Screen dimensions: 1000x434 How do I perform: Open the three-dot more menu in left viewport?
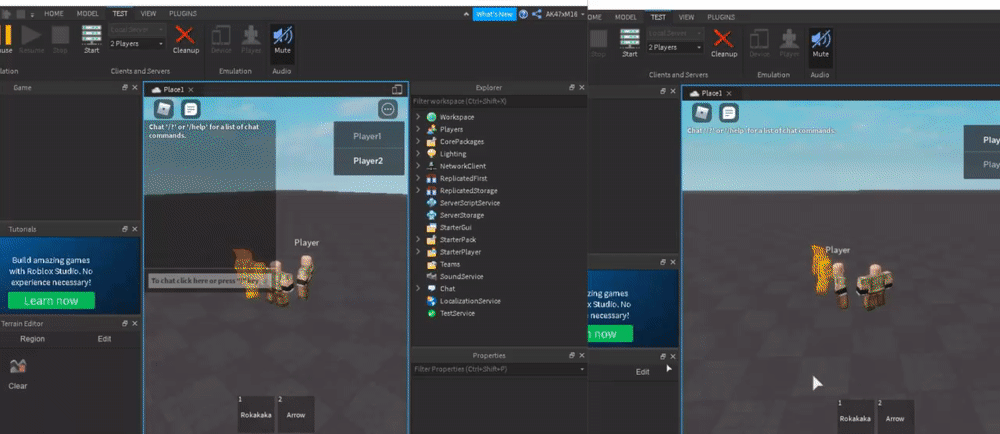click(x=387, y=109)
